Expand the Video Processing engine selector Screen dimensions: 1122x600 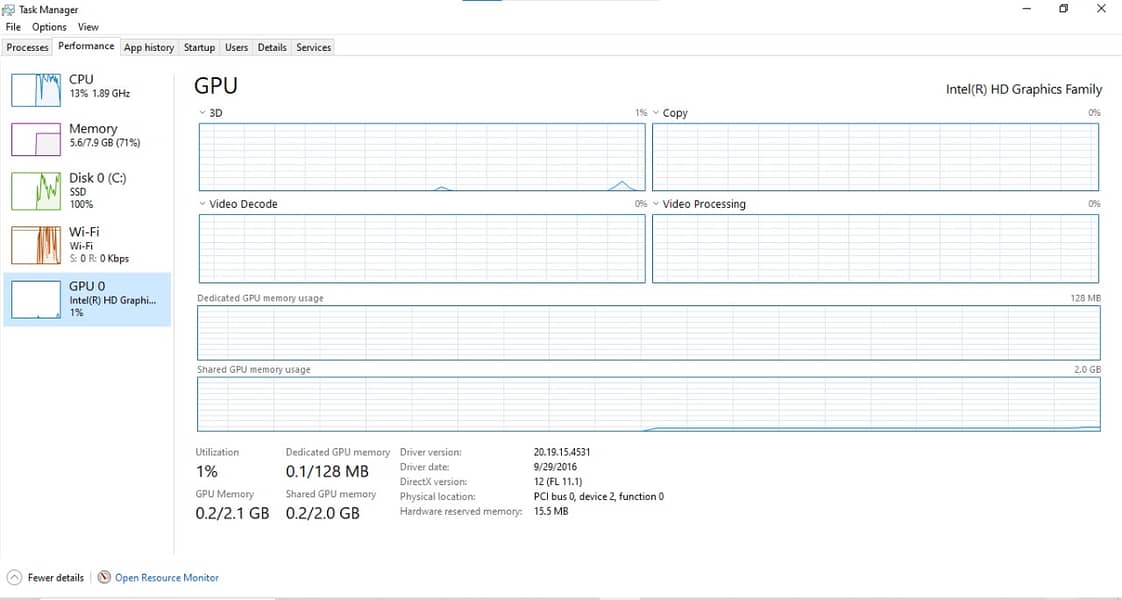(x=656, y=204)
